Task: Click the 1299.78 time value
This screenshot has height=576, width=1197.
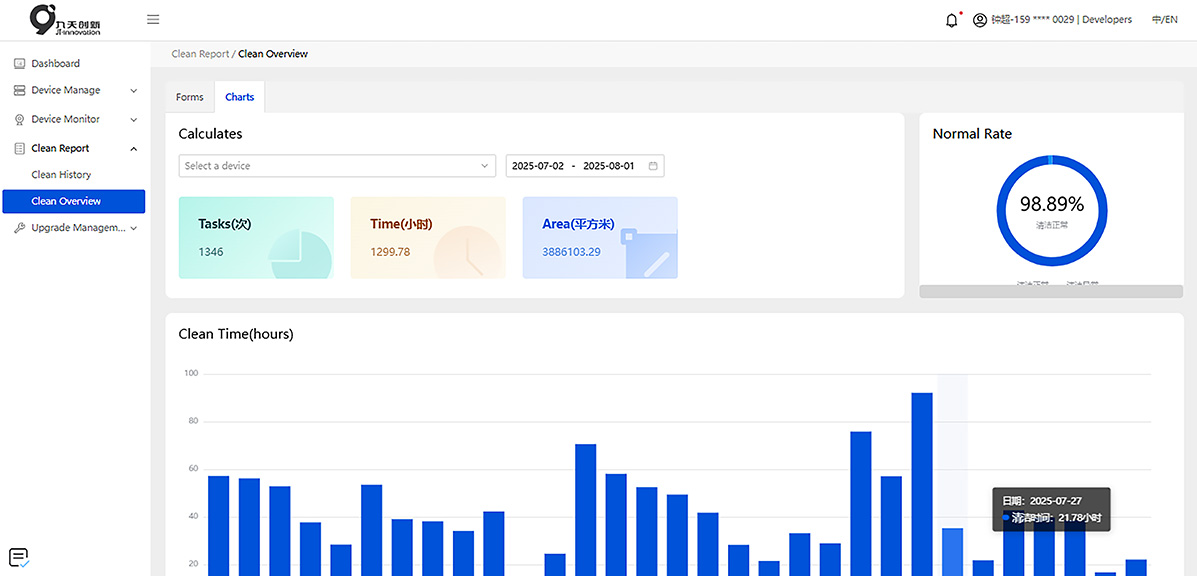Action: (390, 251)
